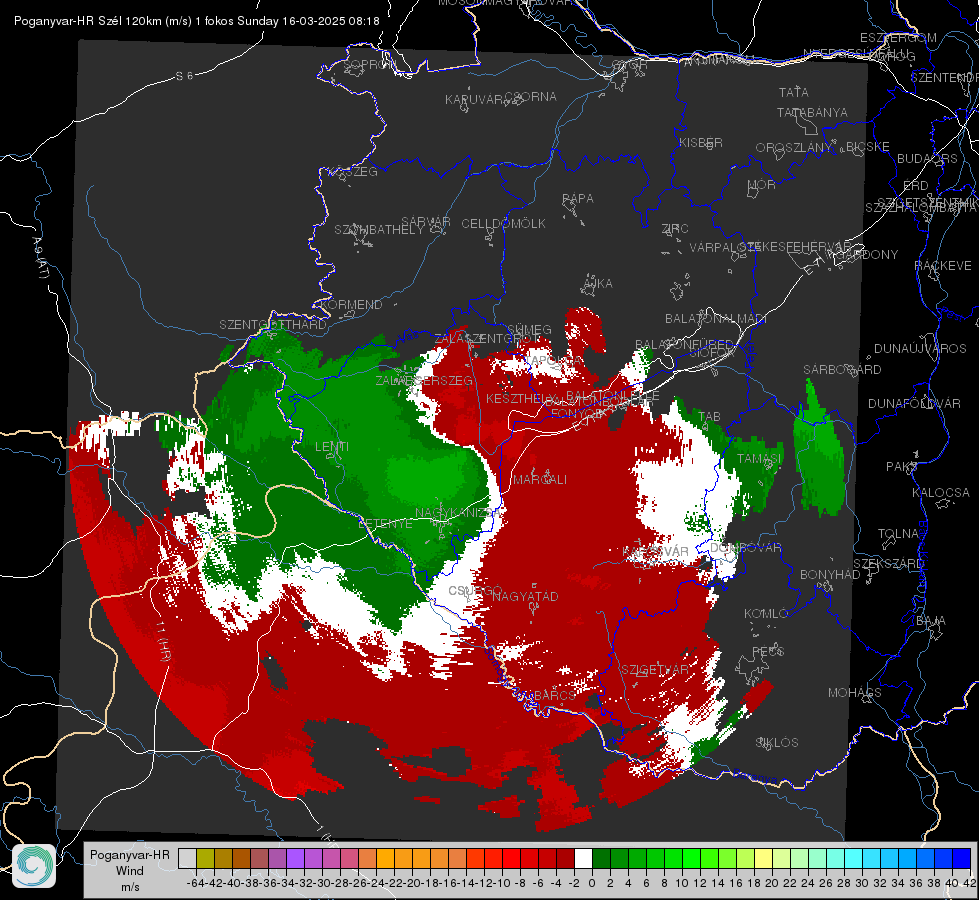
Task: Click the MOHÁCS city label
Action: click(x=854, y=692)
